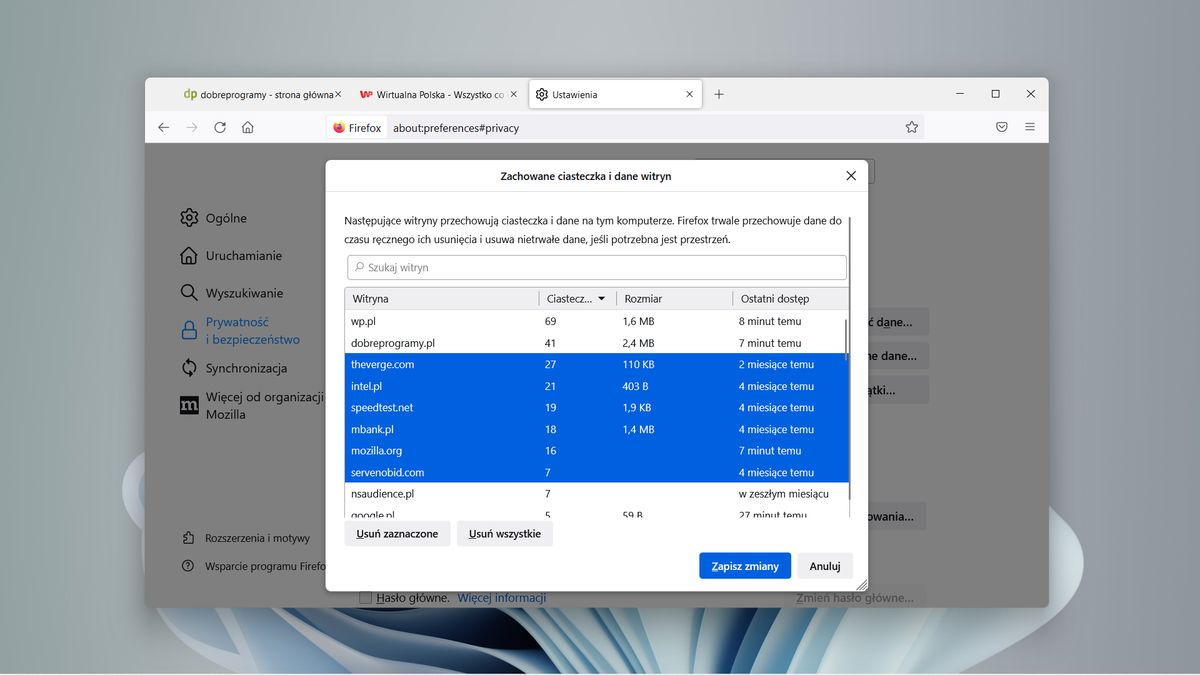Enable the Hasło główne checkbox
Image resolution: width=1200 pixels, height=675 pixels.
click(x=365, y=597)
